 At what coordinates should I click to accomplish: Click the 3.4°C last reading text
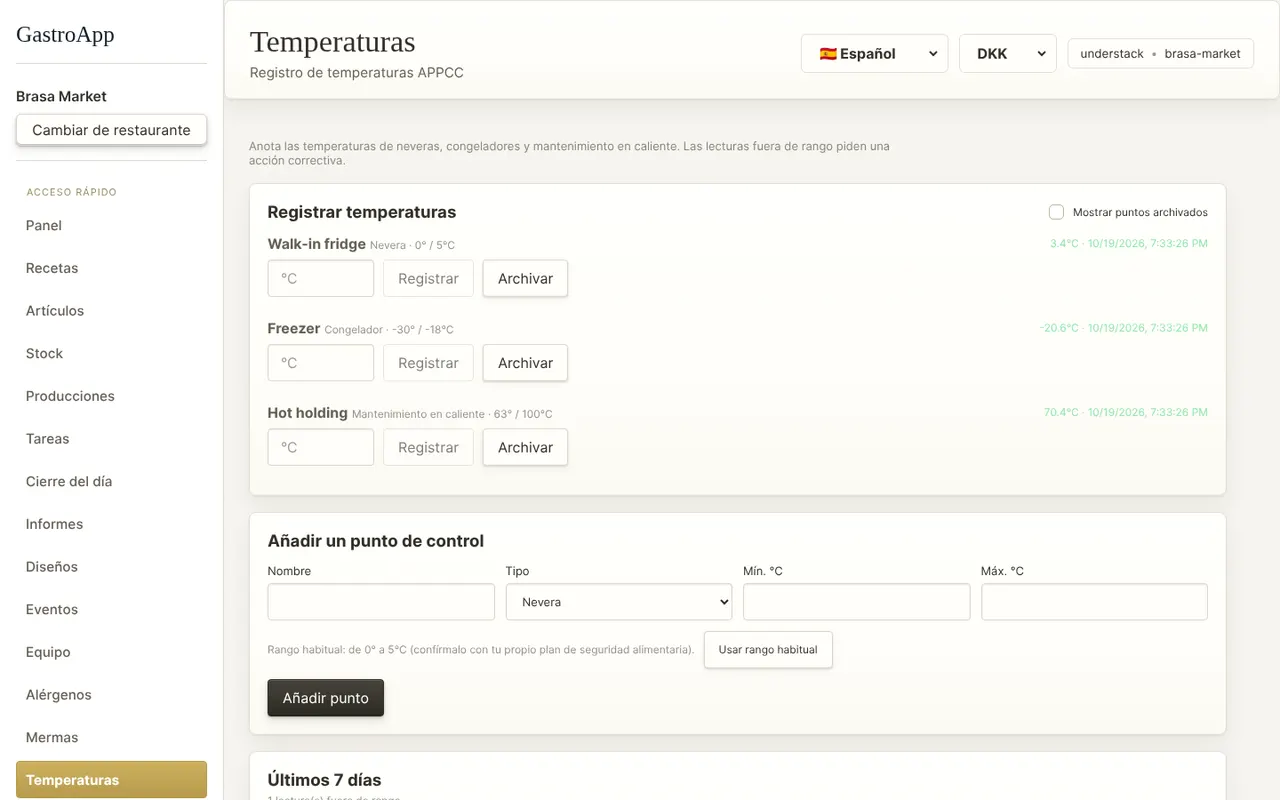click(x=1129, y=244)
